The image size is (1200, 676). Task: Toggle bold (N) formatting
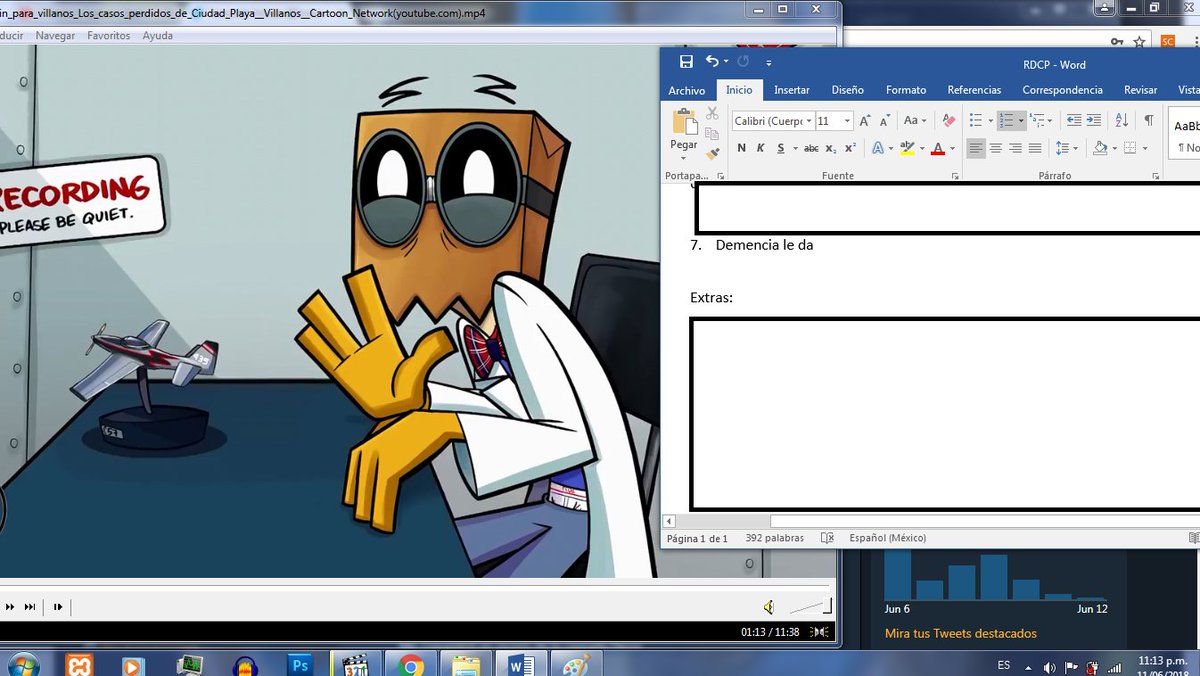(x=741, y=148)
